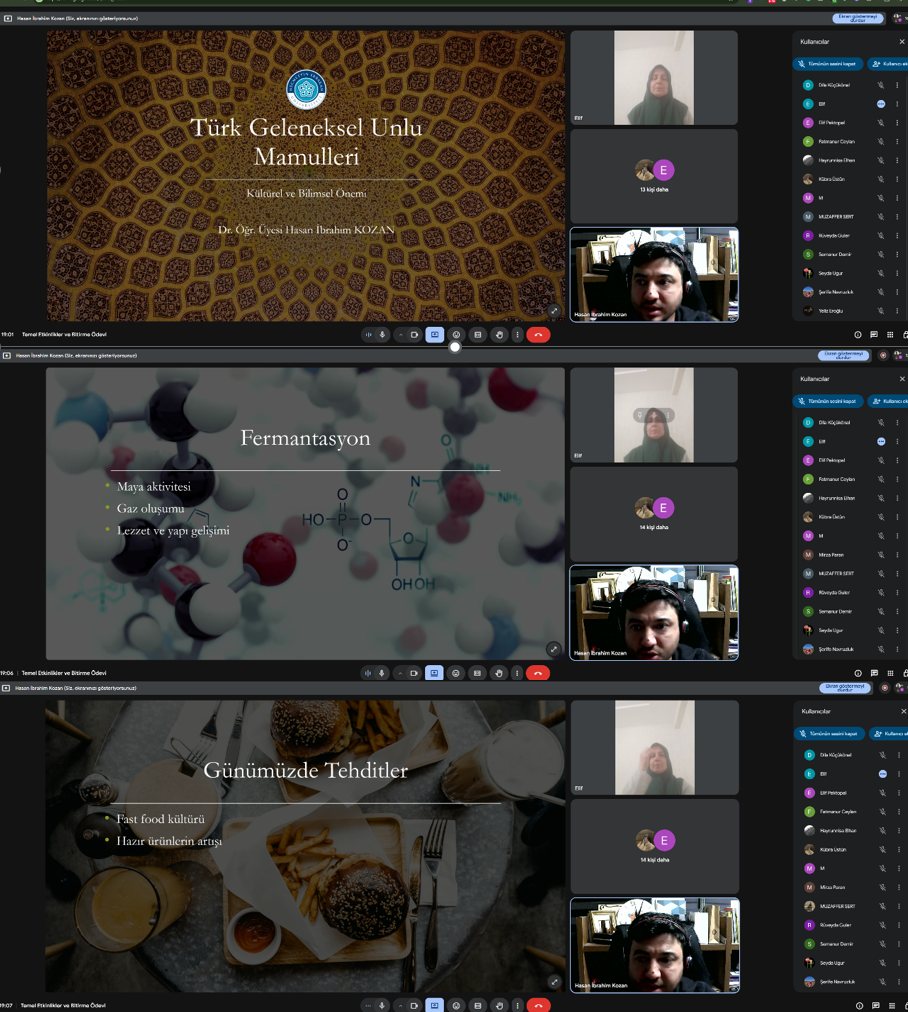Select Hasan İbrahim Kozan's video tile beside Fermantasyon slide
This screenshot has height=1012, width=908.
click(654, 612)
